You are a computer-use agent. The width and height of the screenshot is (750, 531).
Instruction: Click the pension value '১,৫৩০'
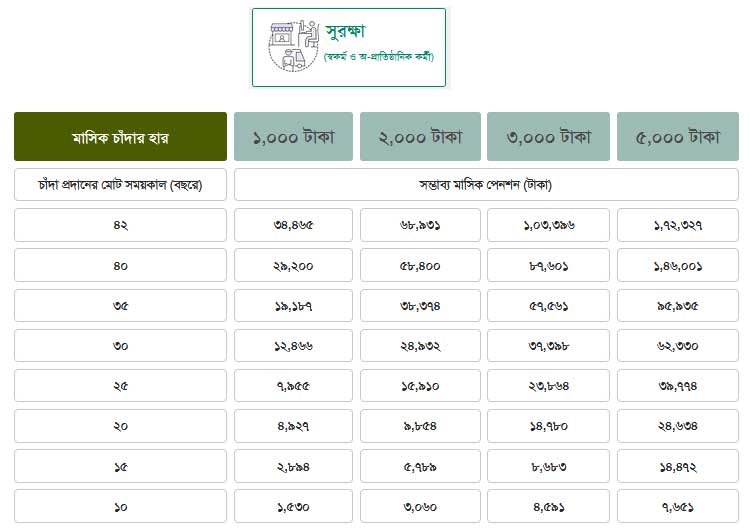tap(293, 507)
